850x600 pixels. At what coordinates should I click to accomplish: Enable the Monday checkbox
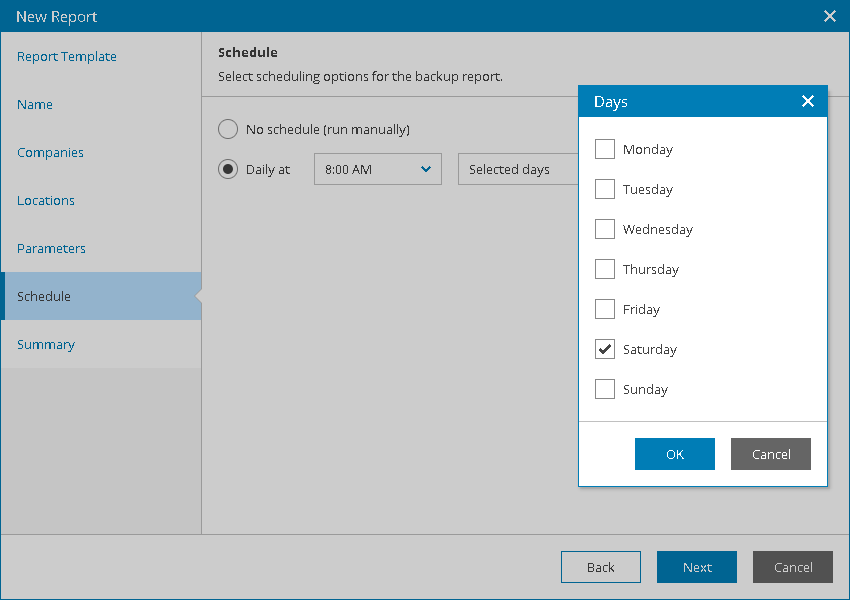[x=605, y=149]
